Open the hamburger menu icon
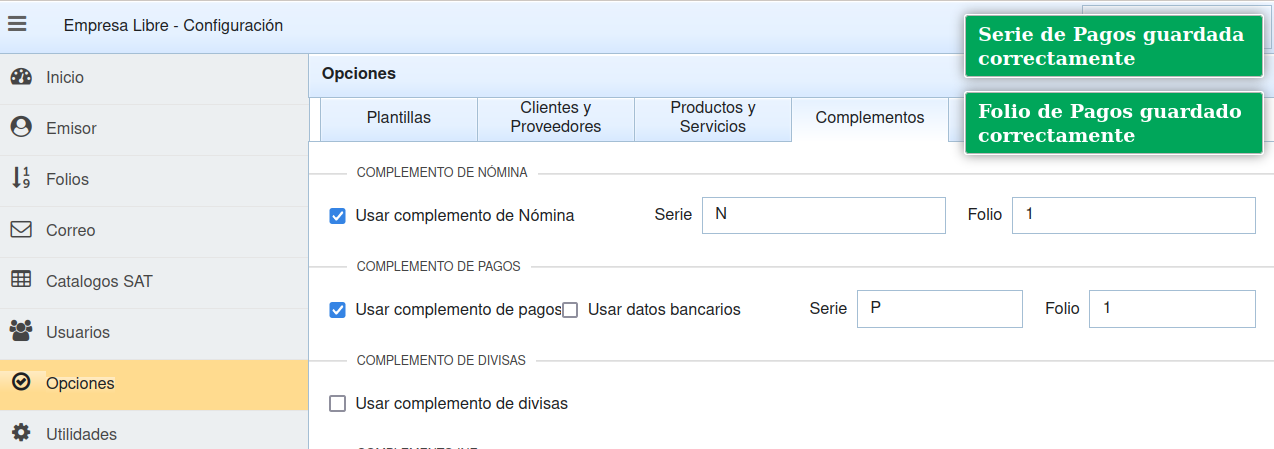This screenshot has height=449, width=1274. 17,25
